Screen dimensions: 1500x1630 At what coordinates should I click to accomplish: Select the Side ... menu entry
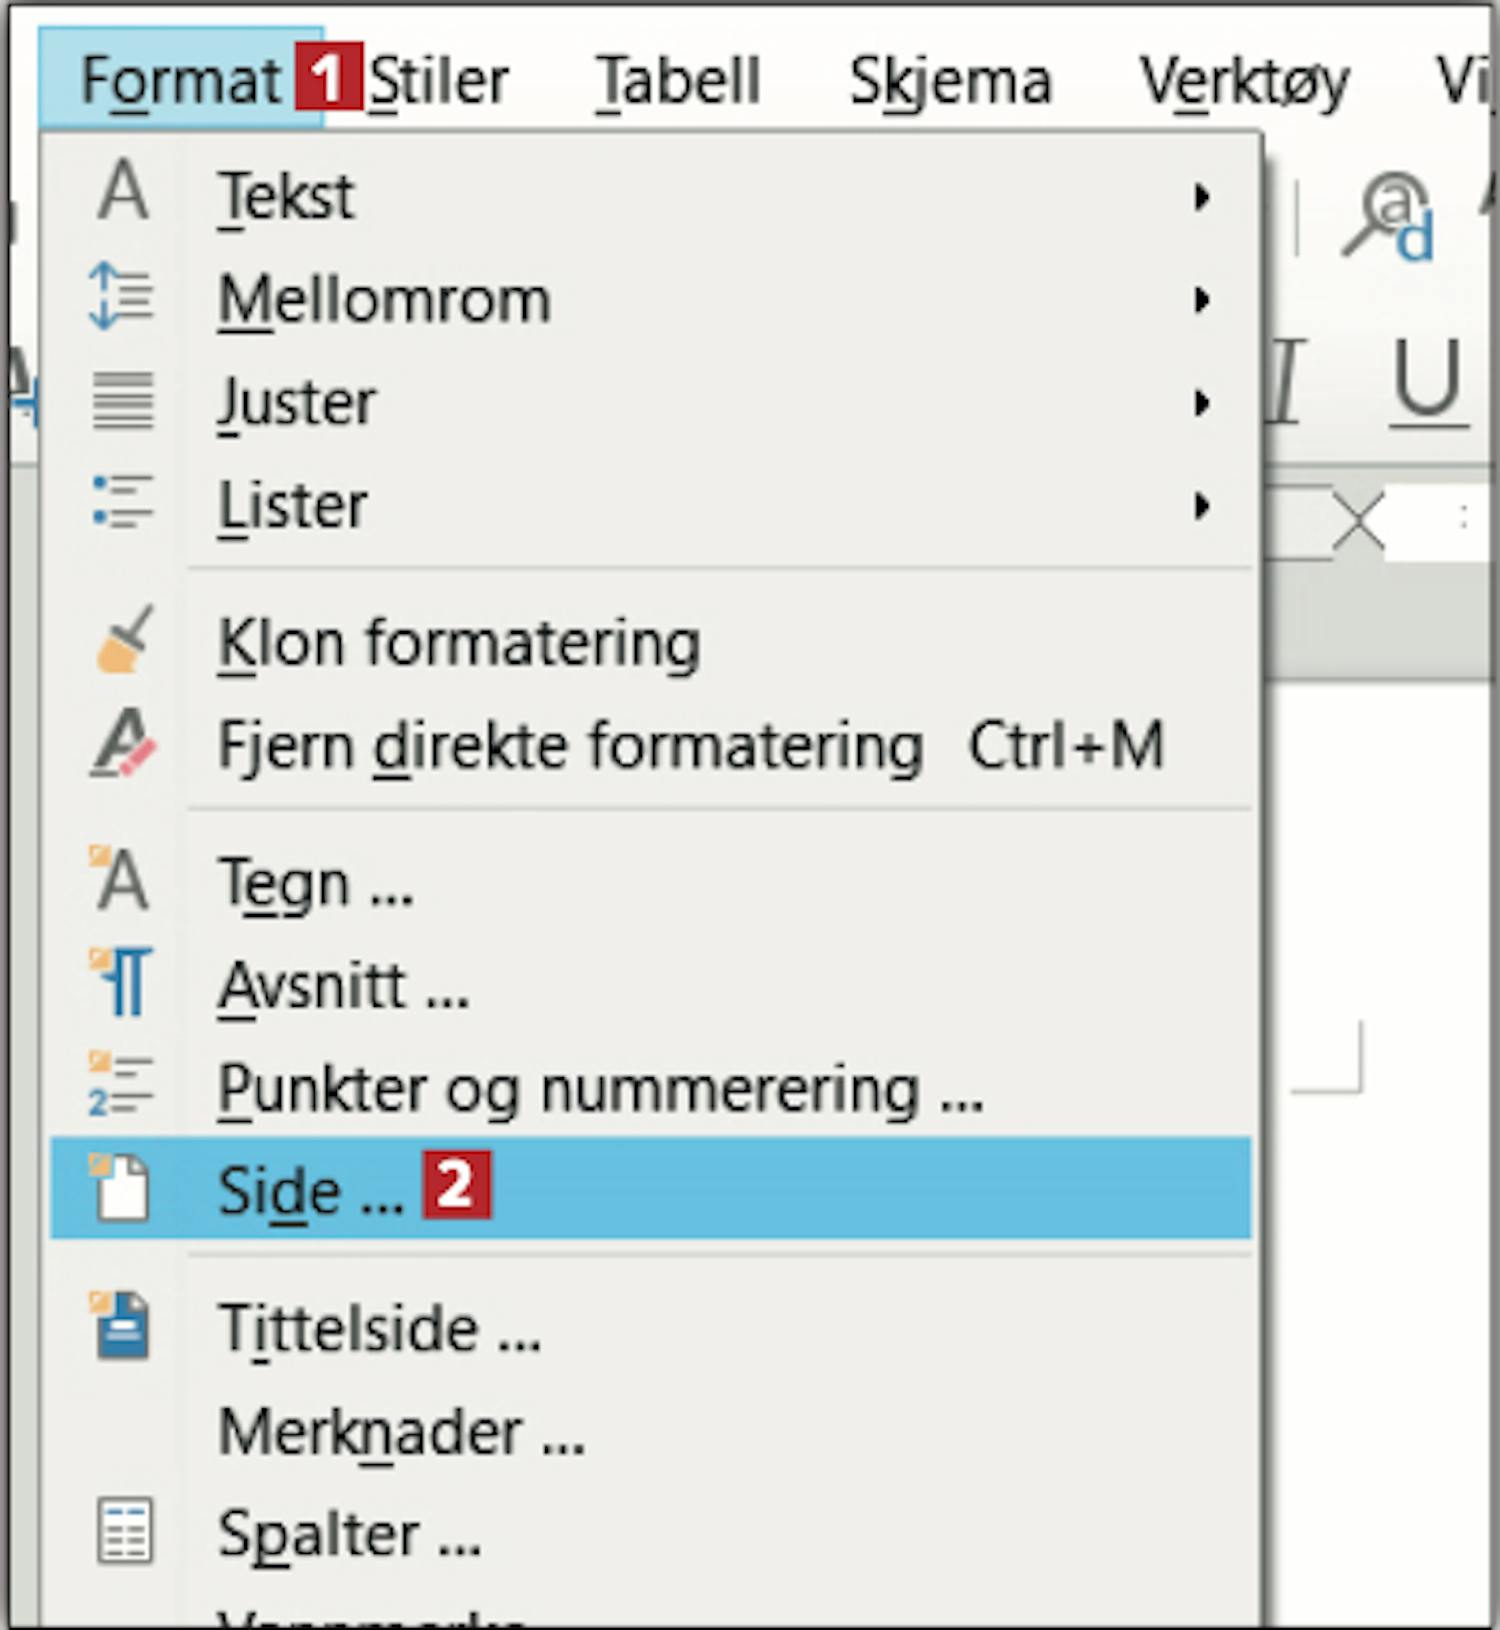[310, 1190]
